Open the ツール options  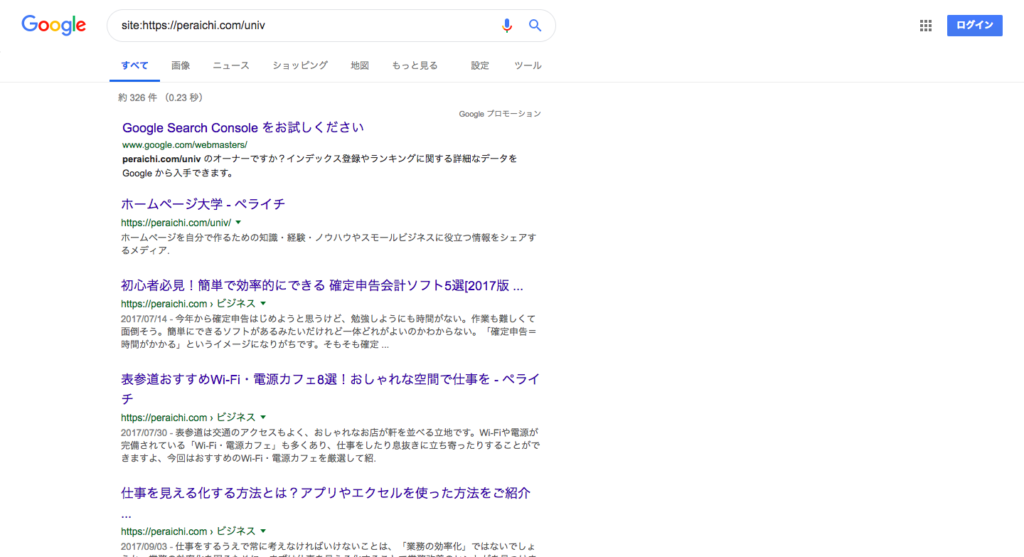(527, 66)
